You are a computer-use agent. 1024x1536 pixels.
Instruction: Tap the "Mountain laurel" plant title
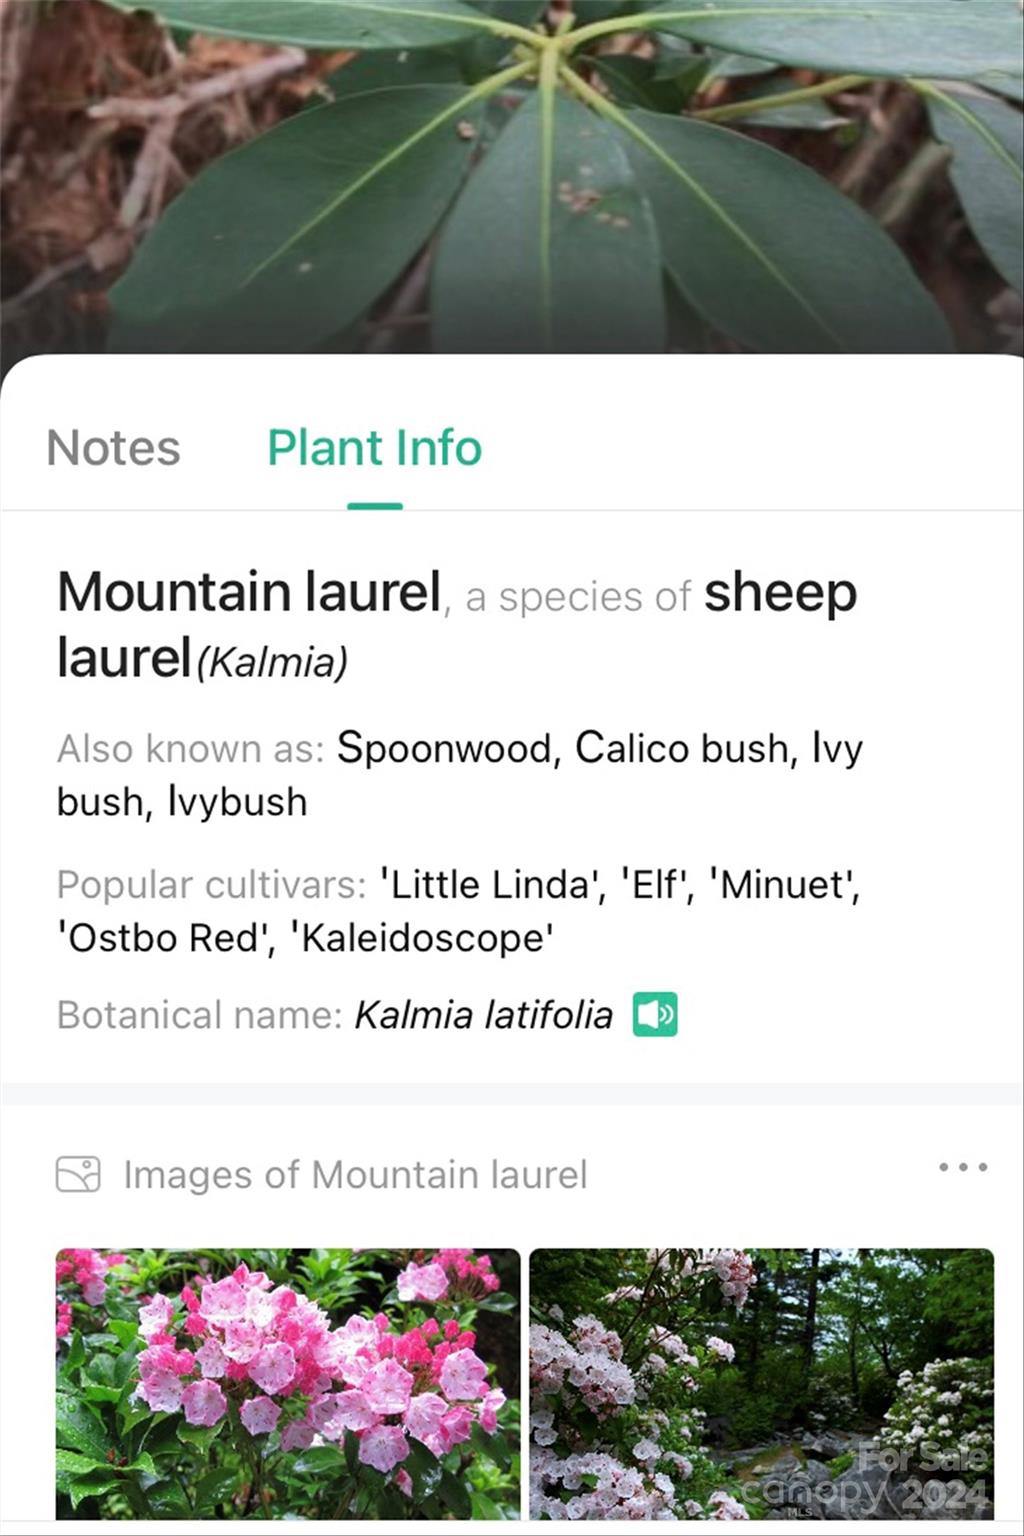tap(249, 591)
